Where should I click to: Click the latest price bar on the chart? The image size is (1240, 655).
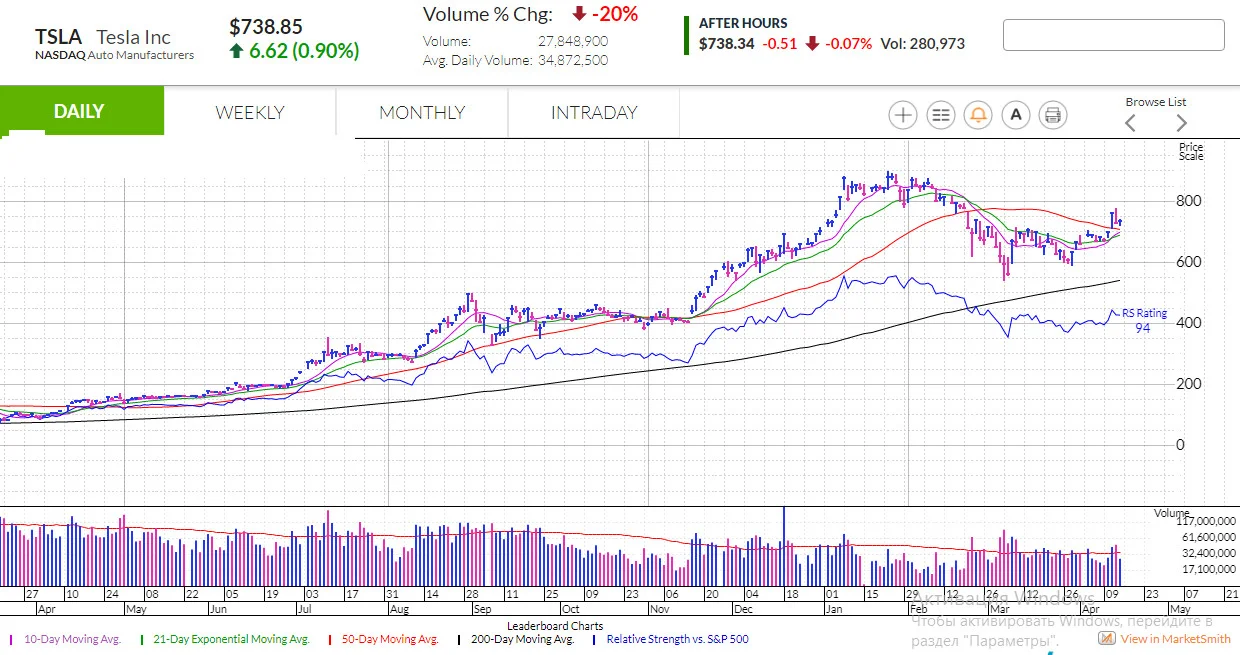click(1119, 223)
